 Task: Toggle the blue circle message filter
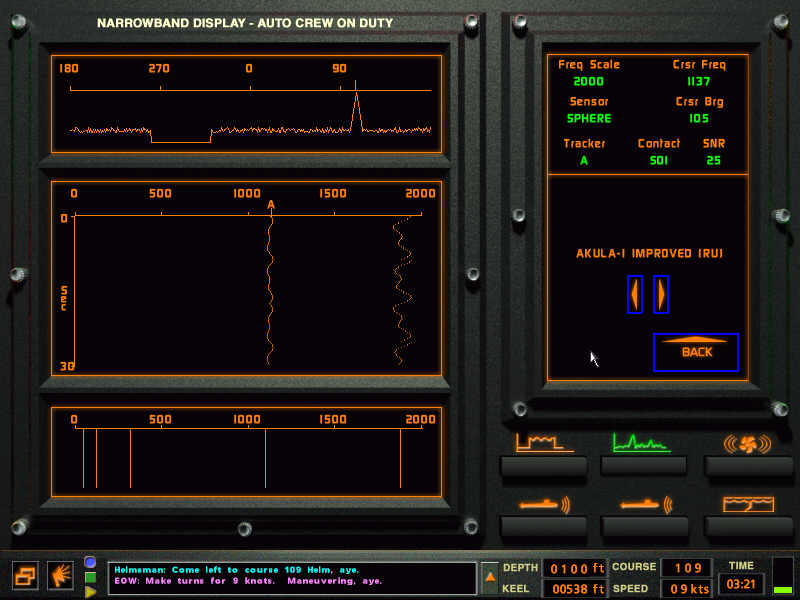click(x=90, y=562)
